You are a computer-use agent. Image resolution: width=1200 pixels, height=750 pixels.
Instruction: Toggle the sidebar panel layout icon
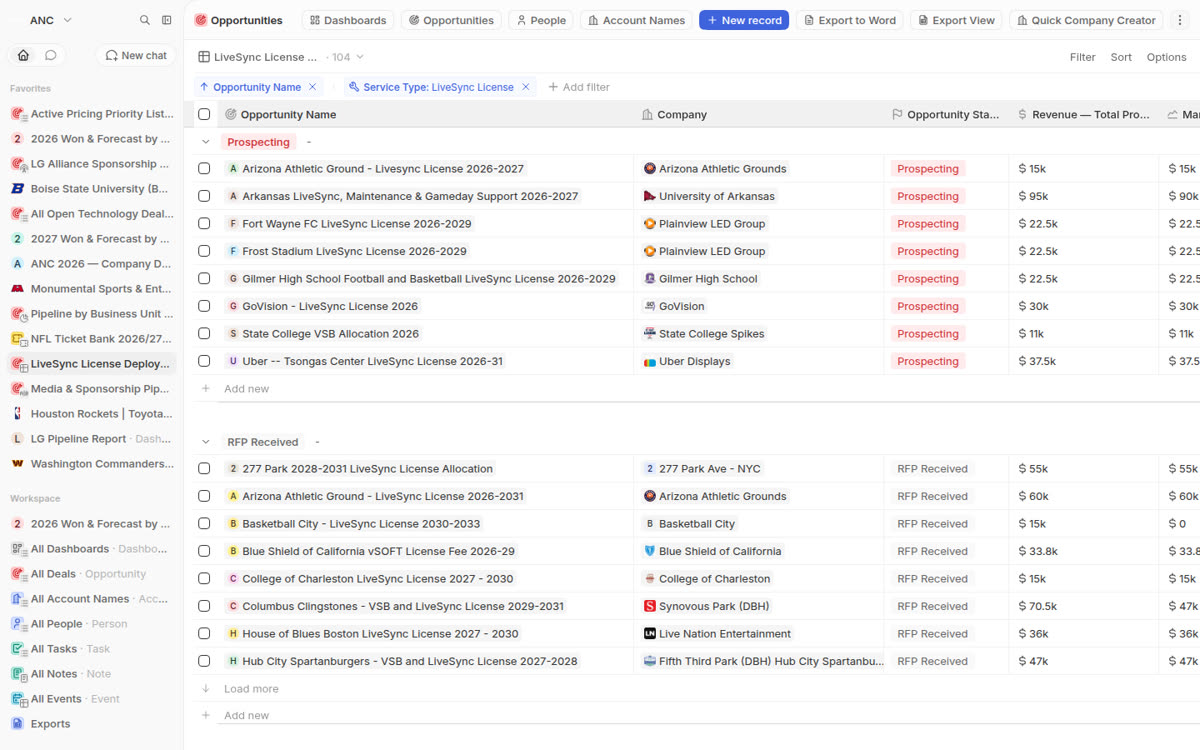[x=167, y=20]
